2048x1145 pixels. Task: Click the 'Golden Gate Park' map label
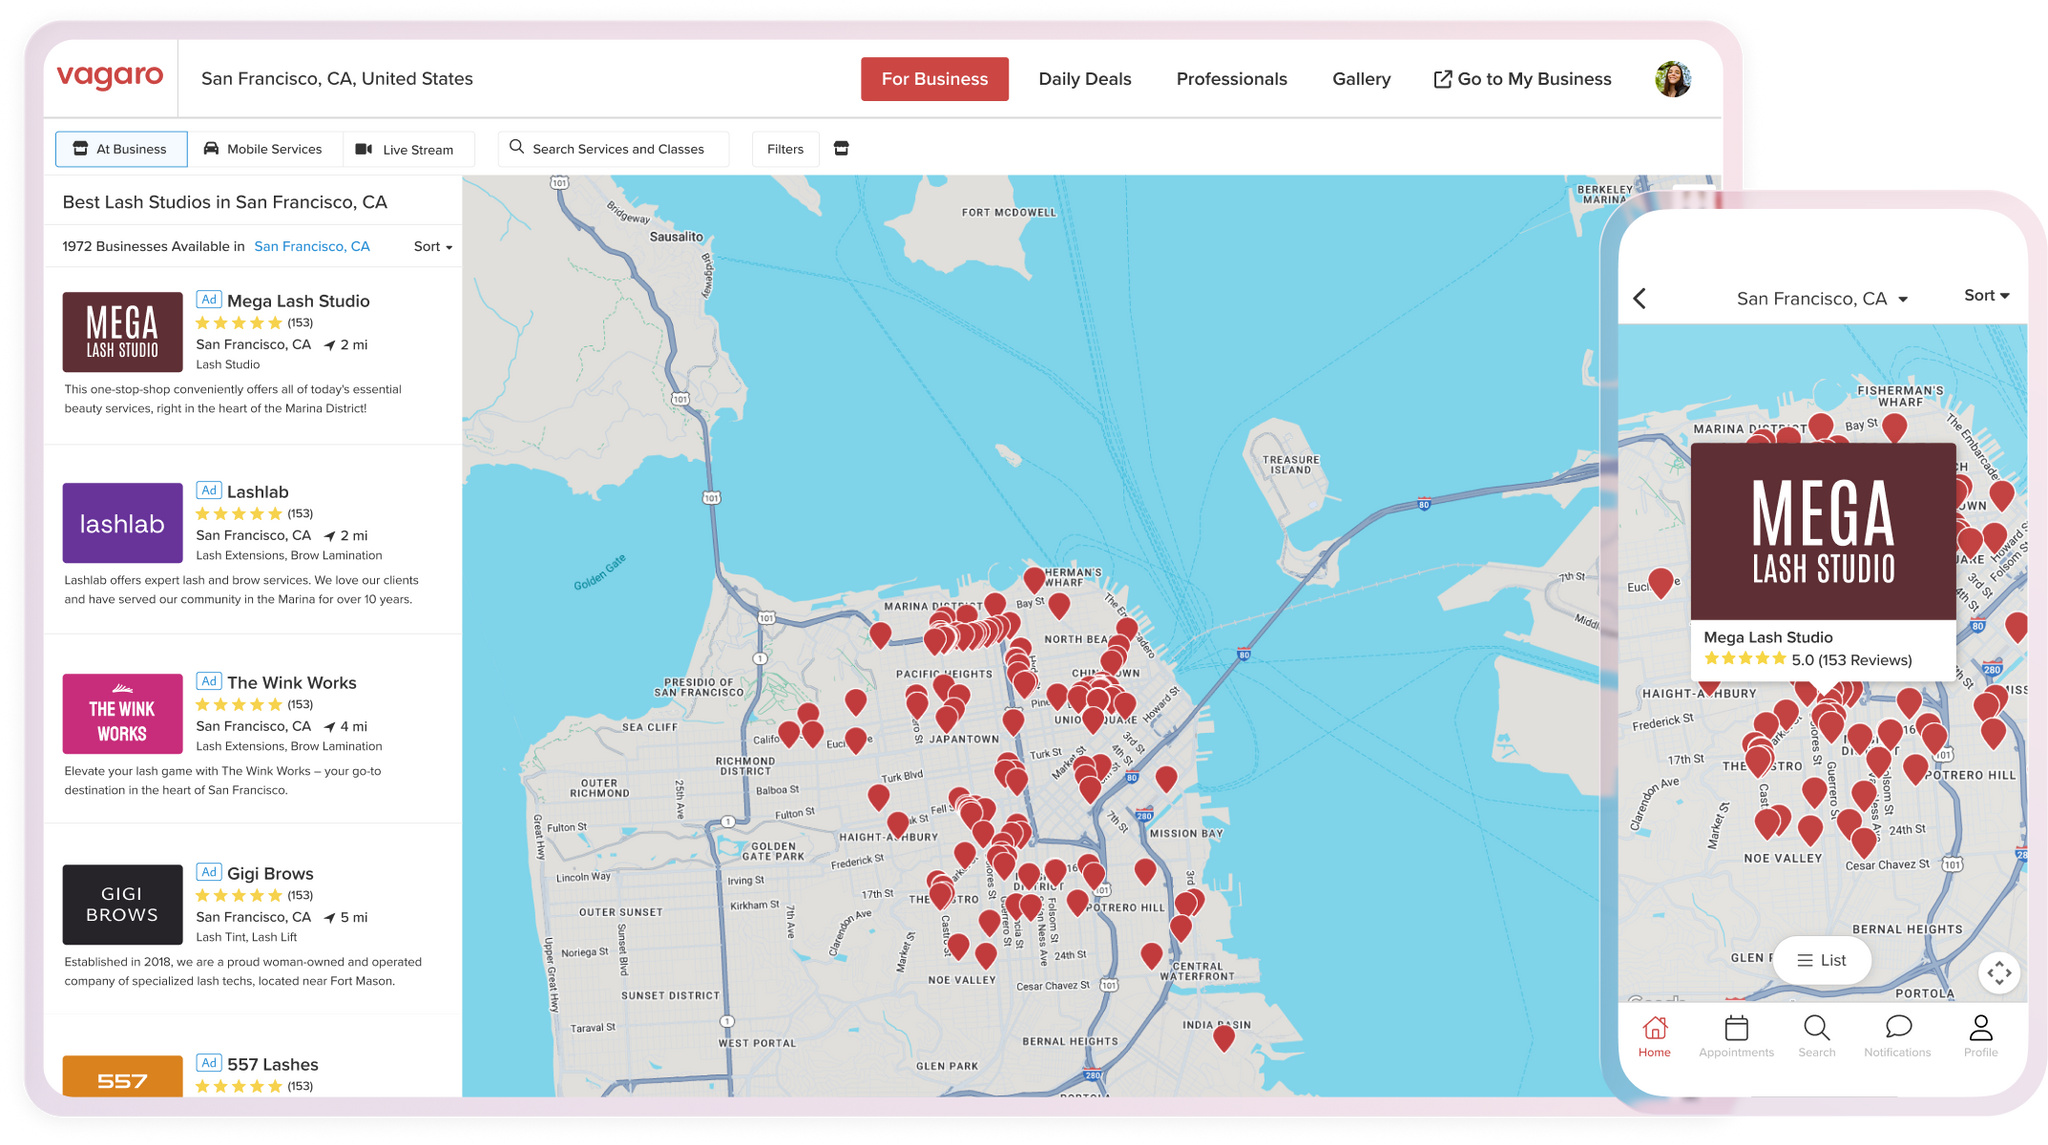773,851
